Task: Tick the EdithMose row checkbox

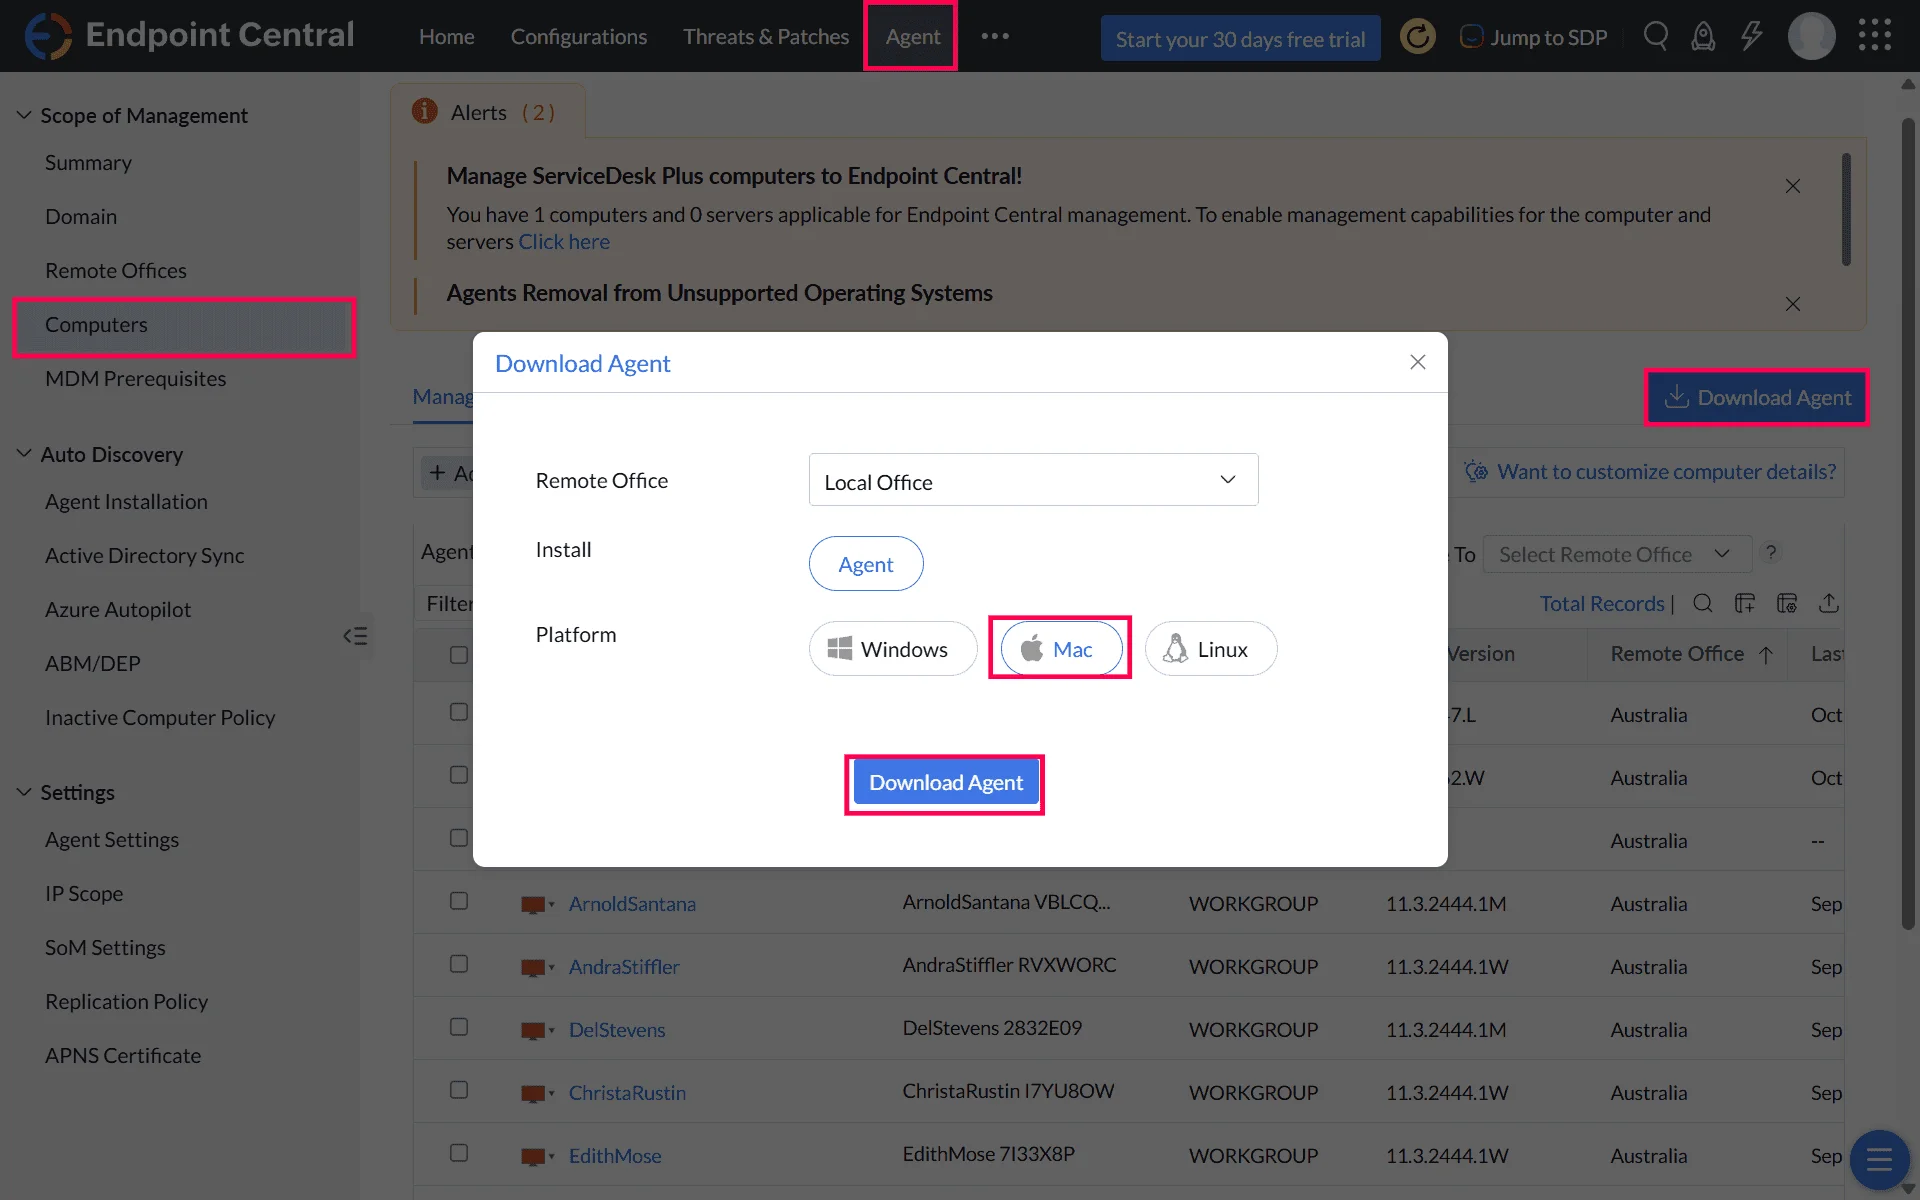Action: pyautogui.click(x=459, y=1153)
